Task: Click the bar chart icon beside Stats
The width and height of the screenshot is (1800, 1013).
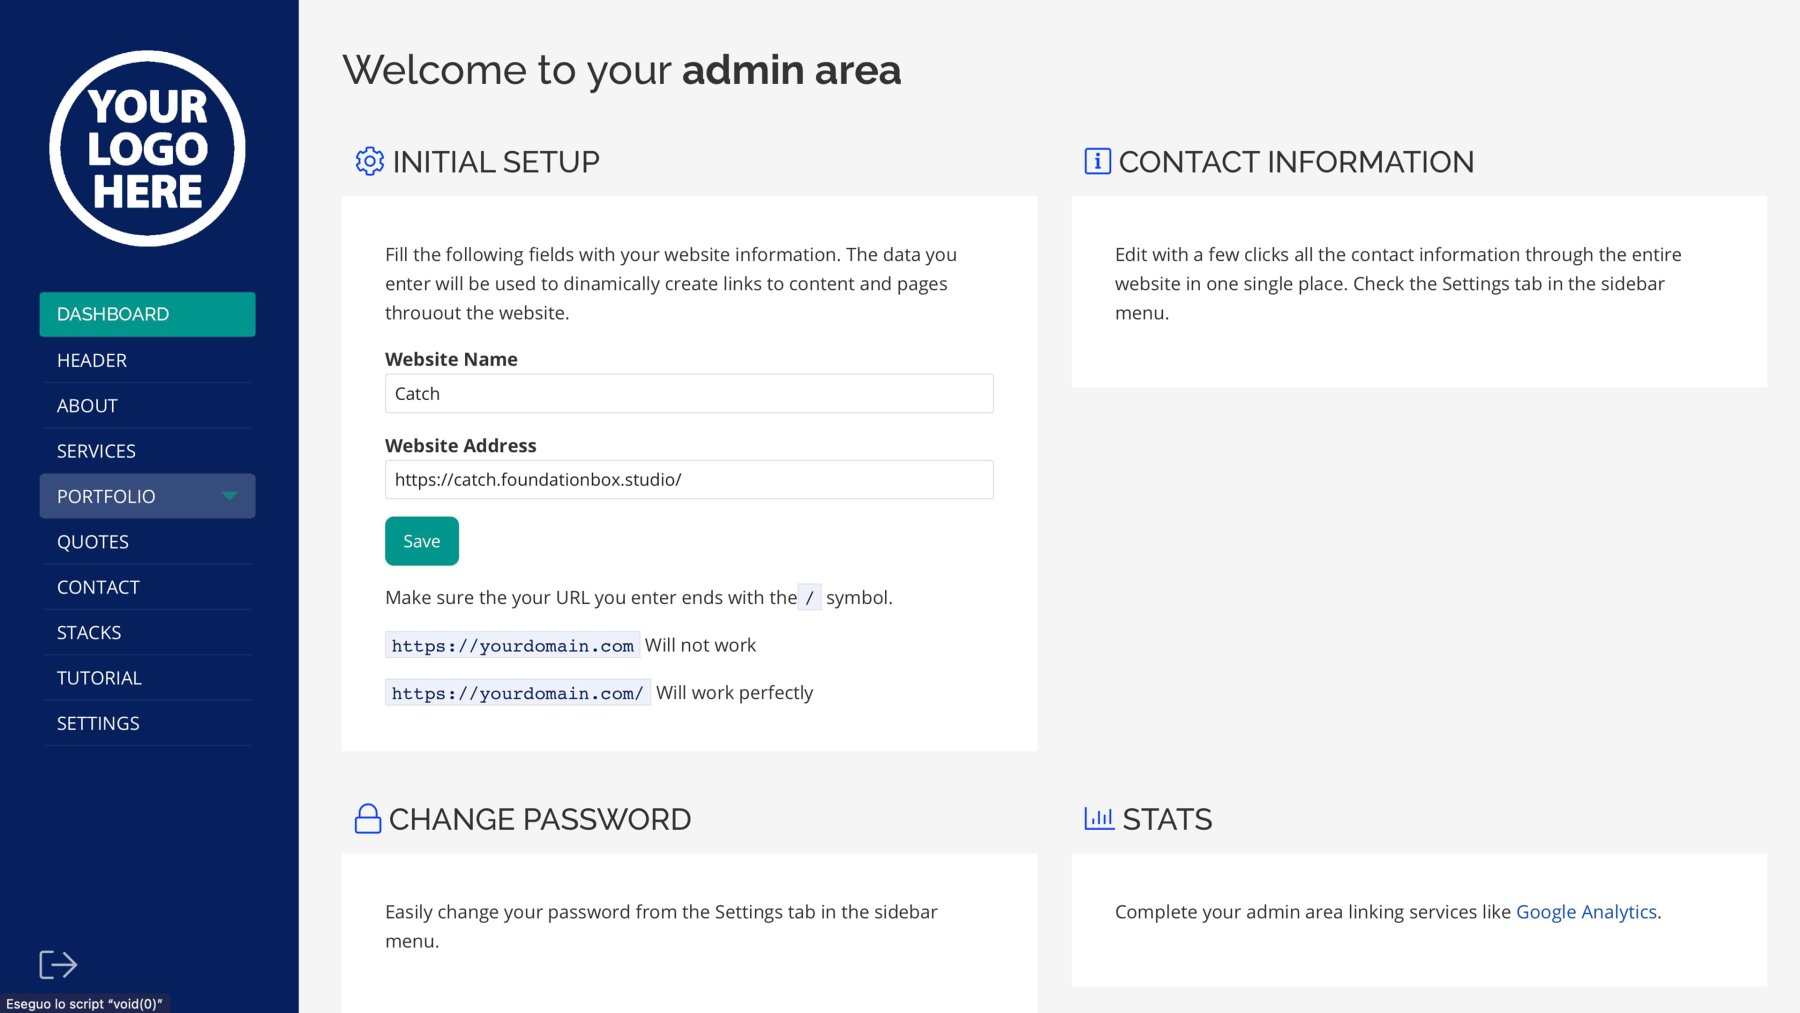Action: click(x=1099, y=819)
